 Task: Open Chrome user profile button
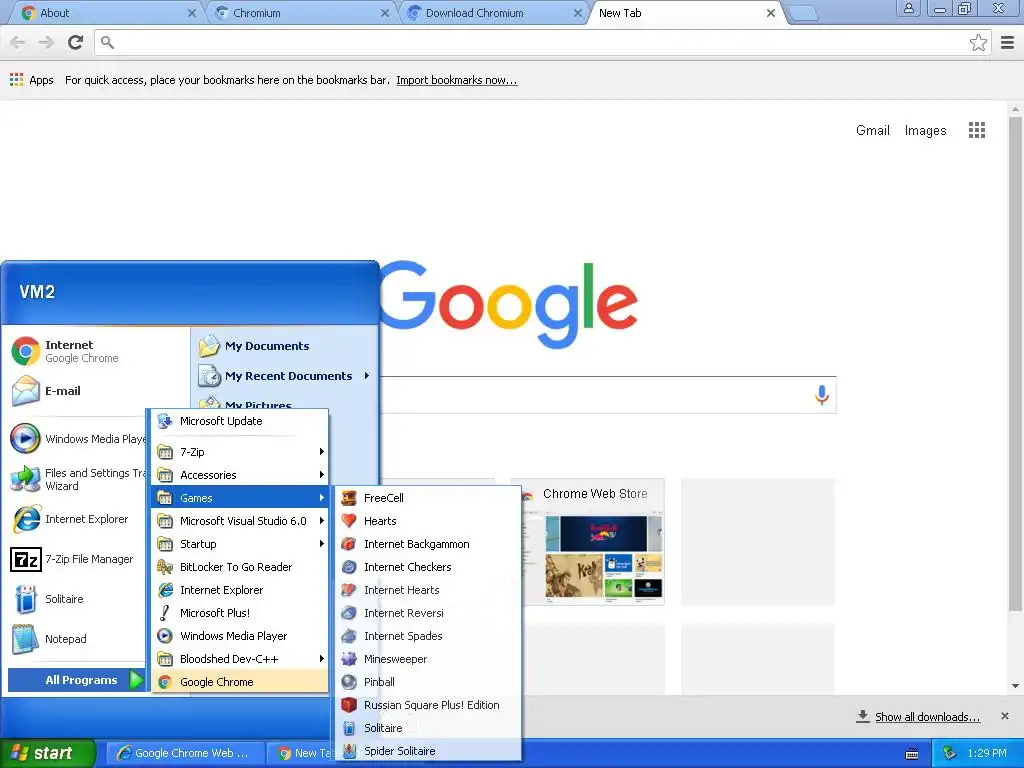908,8
